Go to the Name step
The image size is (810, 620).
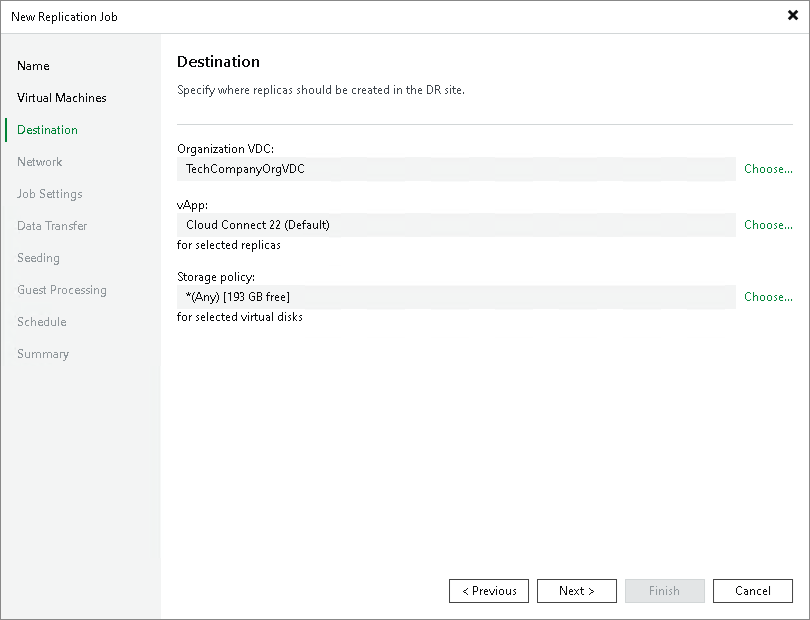(33, 65)
